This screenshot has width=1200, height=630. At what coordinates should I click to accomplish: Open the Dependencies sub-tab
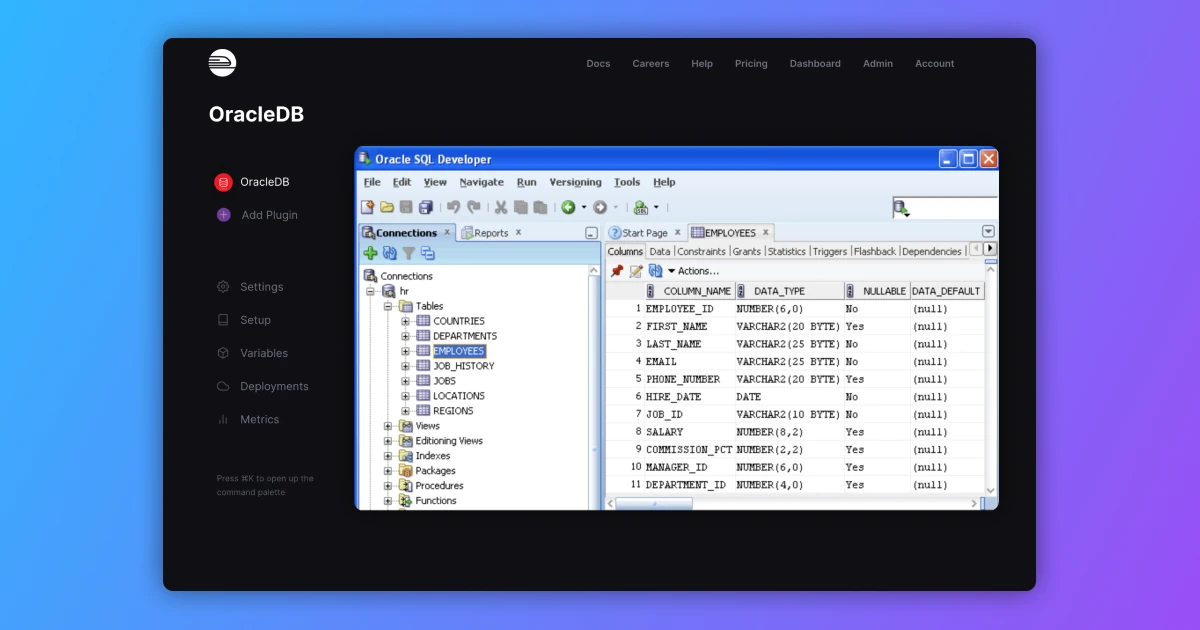coord(932,251)
